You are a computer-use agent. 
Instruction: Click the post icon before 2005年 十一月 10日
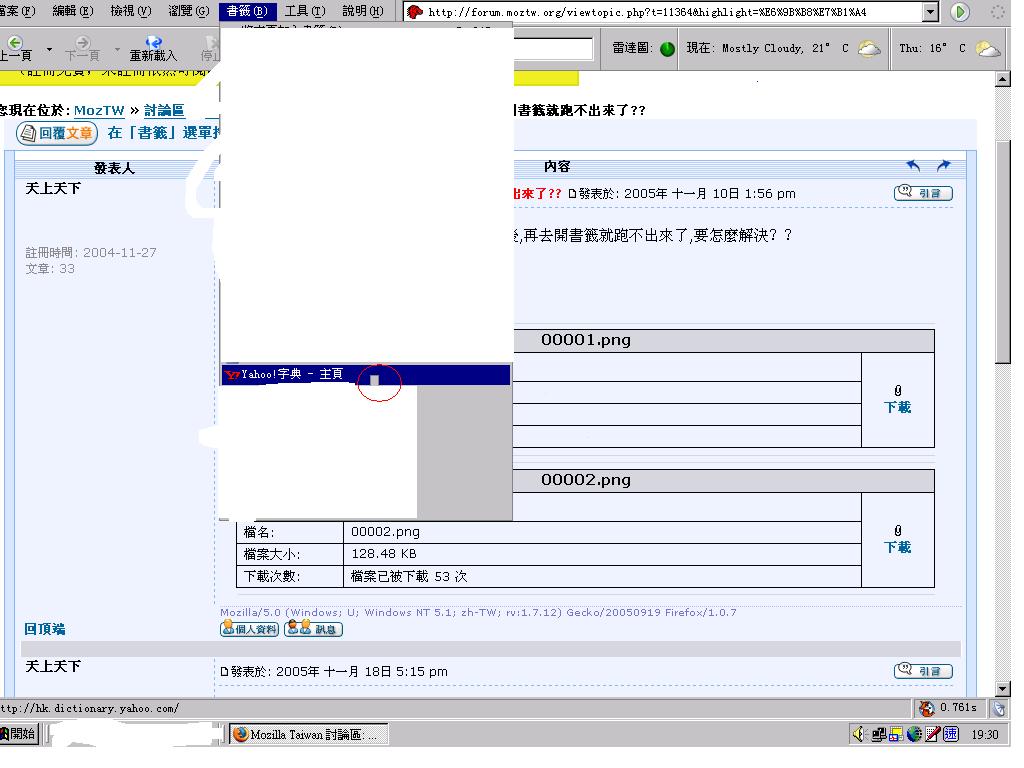pyautogui.click(x=572, y=194)
